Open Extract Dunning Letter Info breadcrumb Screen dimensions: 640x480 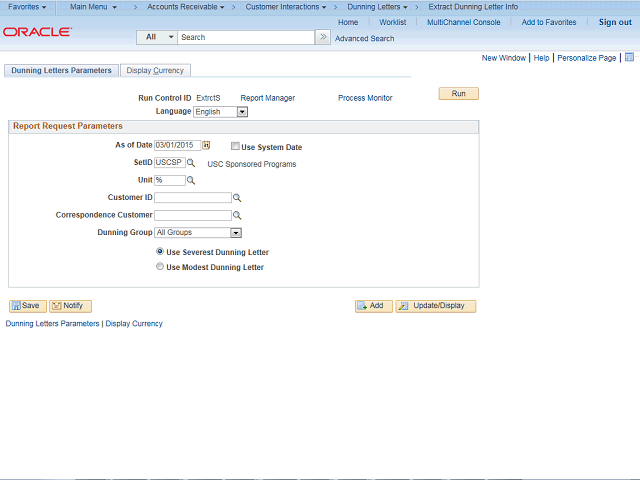[x=473, y=7]
